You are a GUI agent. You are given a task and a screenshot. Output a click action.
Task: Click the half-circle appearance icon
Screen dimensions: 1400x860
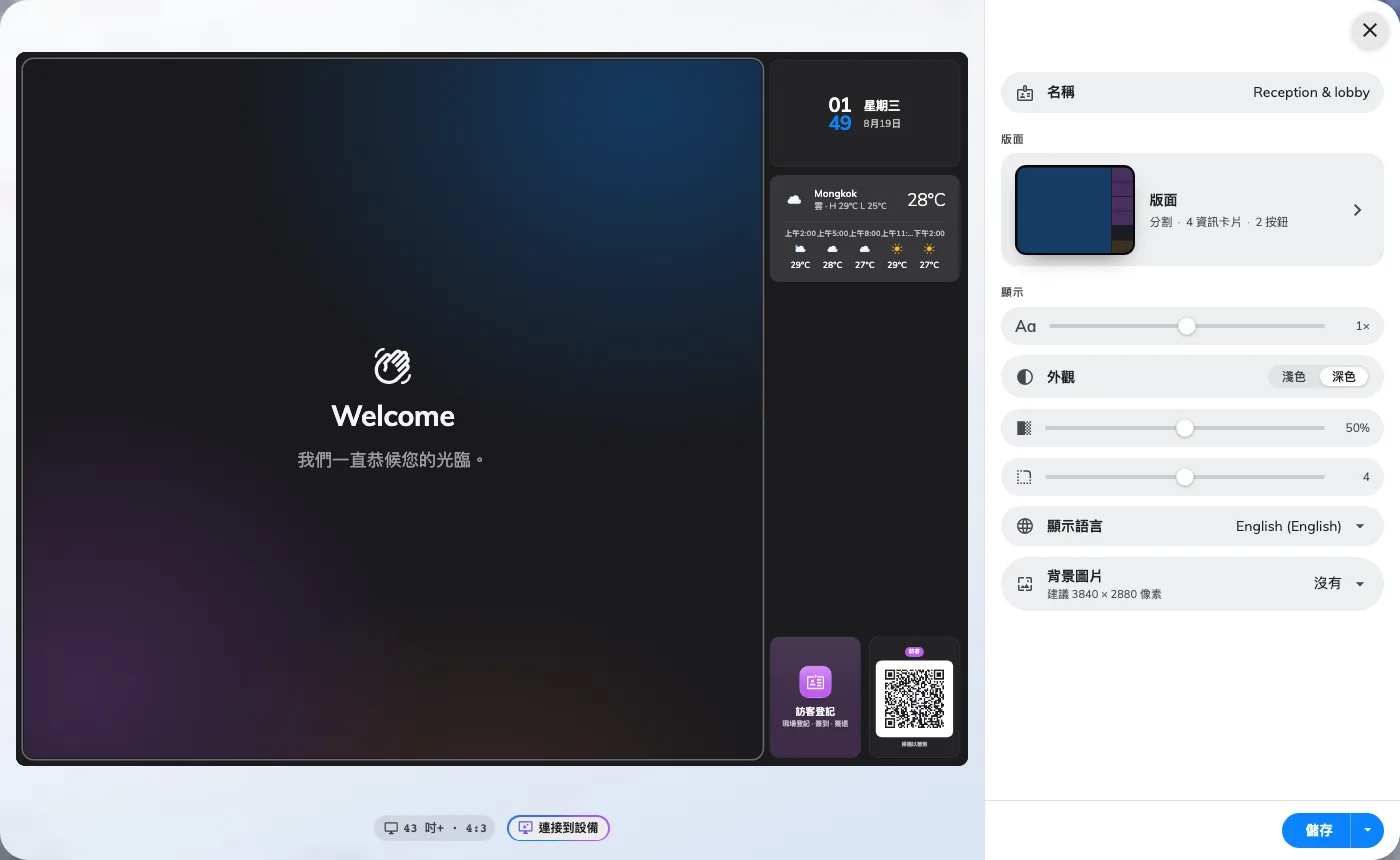coord(1024,377)
